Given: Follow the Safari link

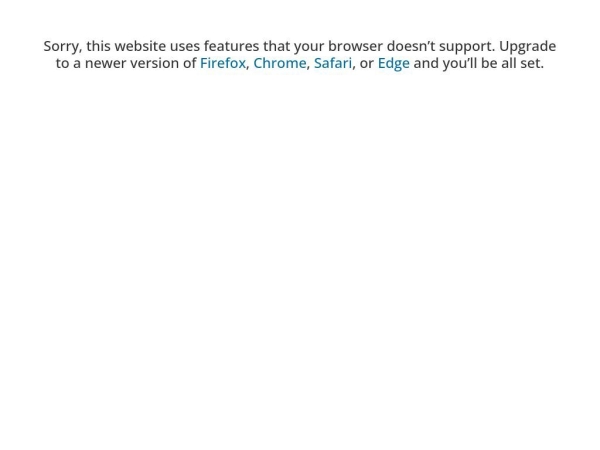Looking at the screenshot, I should [332, 63].
